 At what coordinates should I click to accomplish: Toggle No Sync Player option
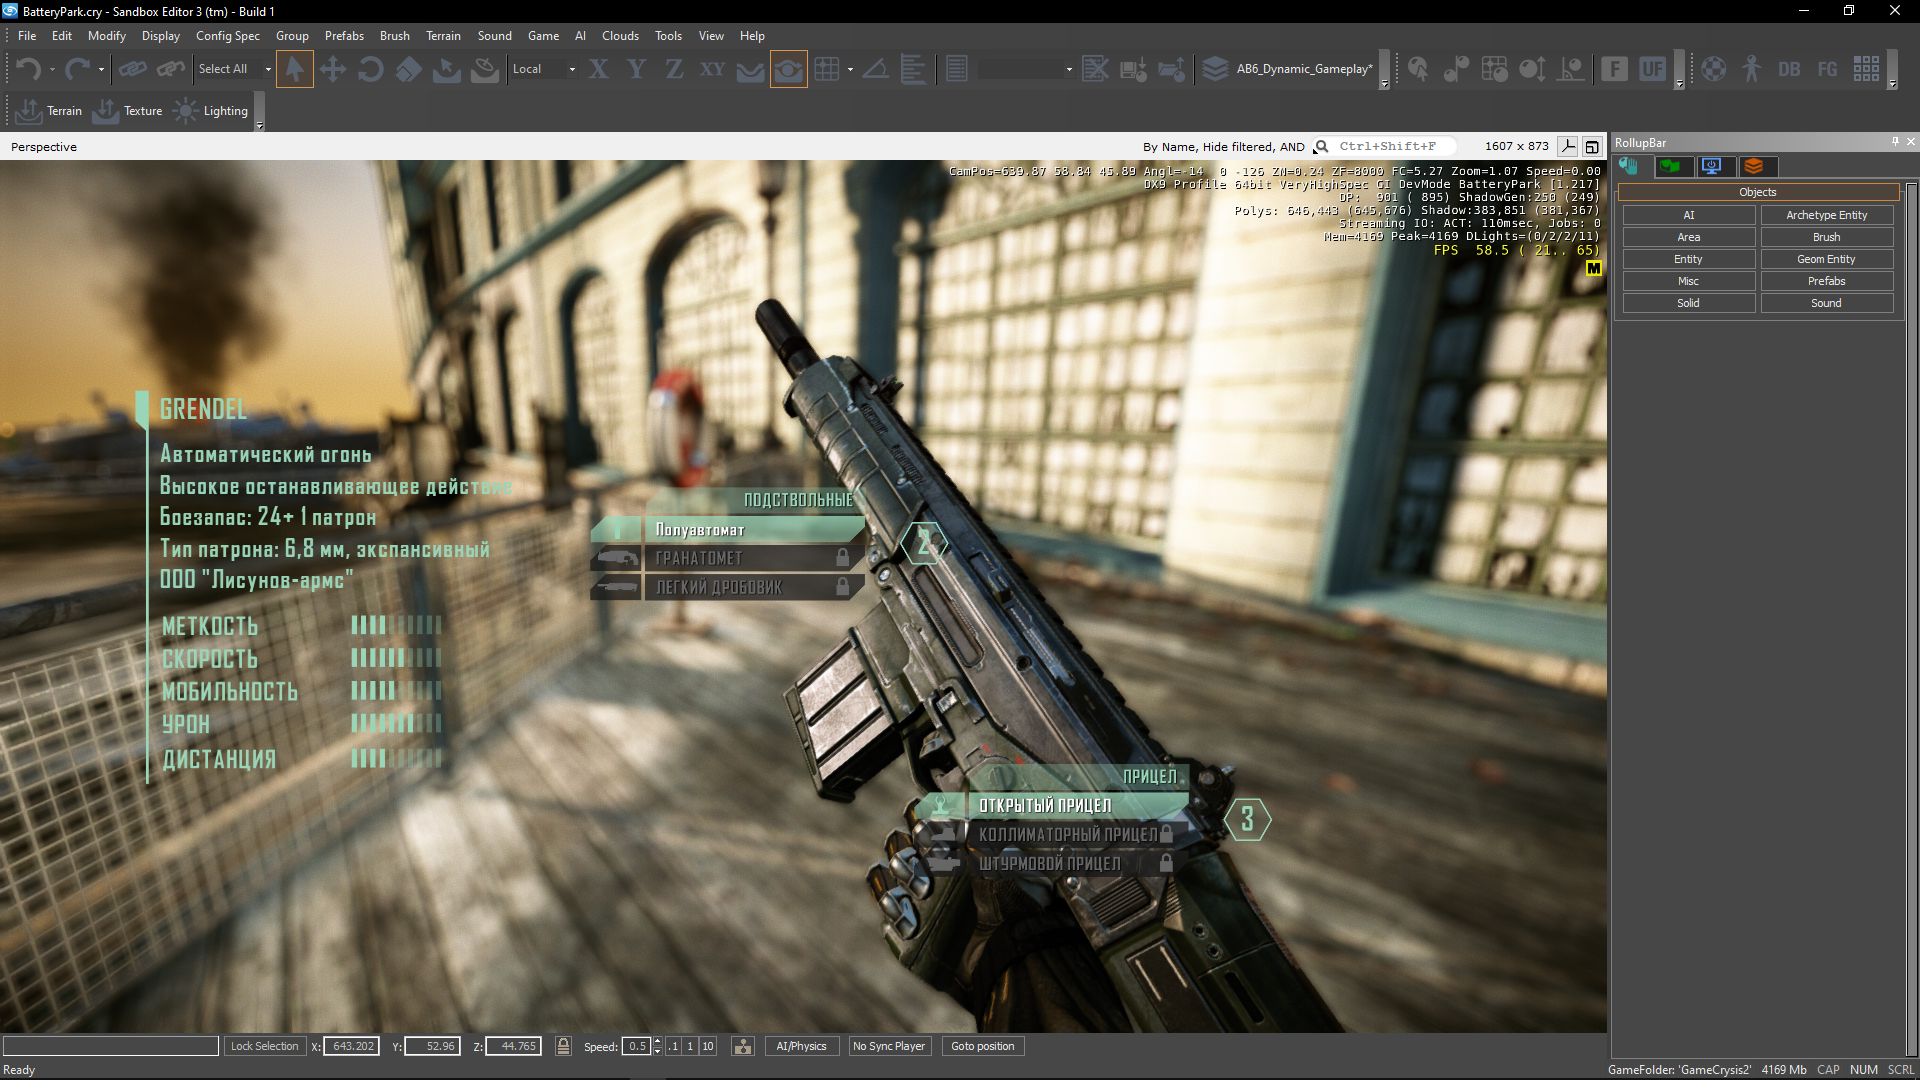tap(888, 1046)
